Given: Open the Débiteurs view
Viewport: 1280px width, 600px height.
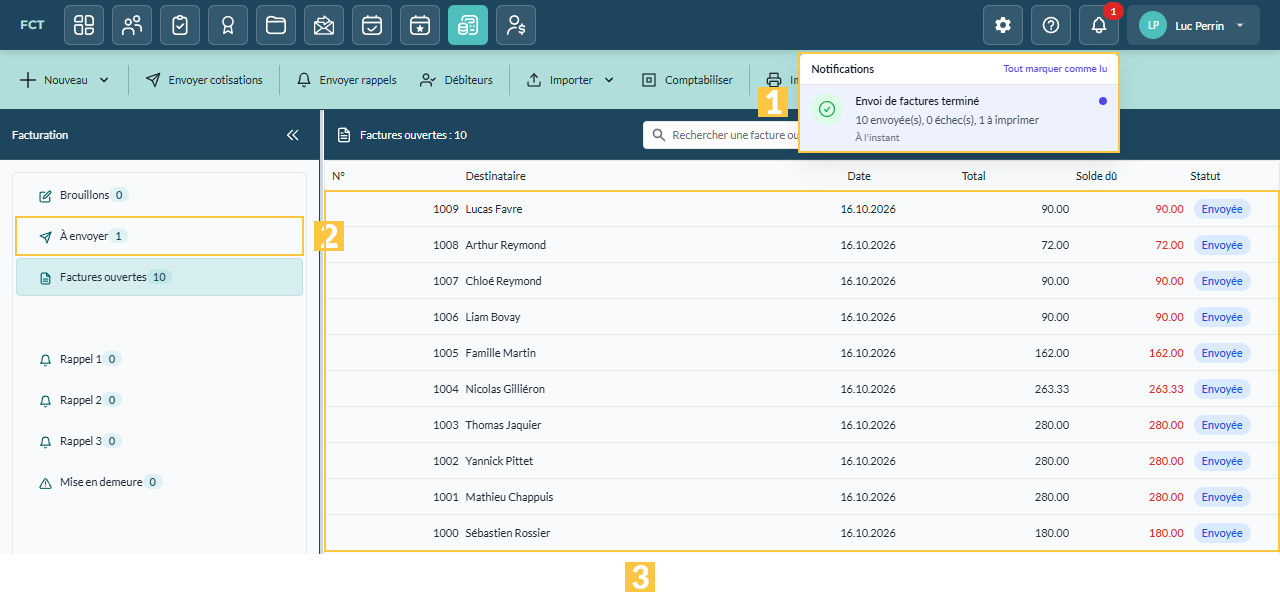Looking at the screenshot, I should coord(456,80).
